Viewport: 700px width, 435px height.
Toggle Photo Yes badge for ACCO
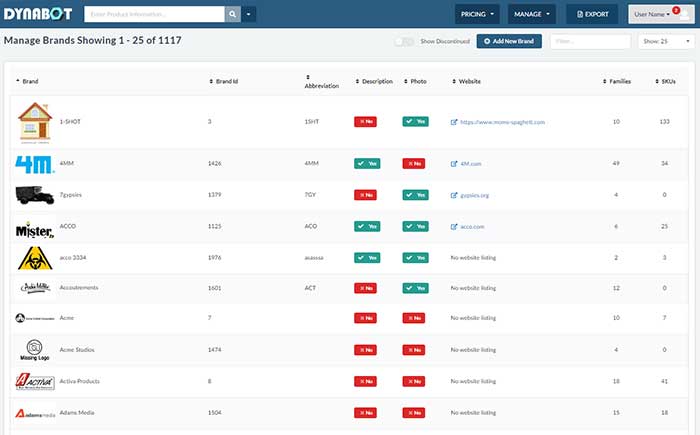click(x=415, y=226)
